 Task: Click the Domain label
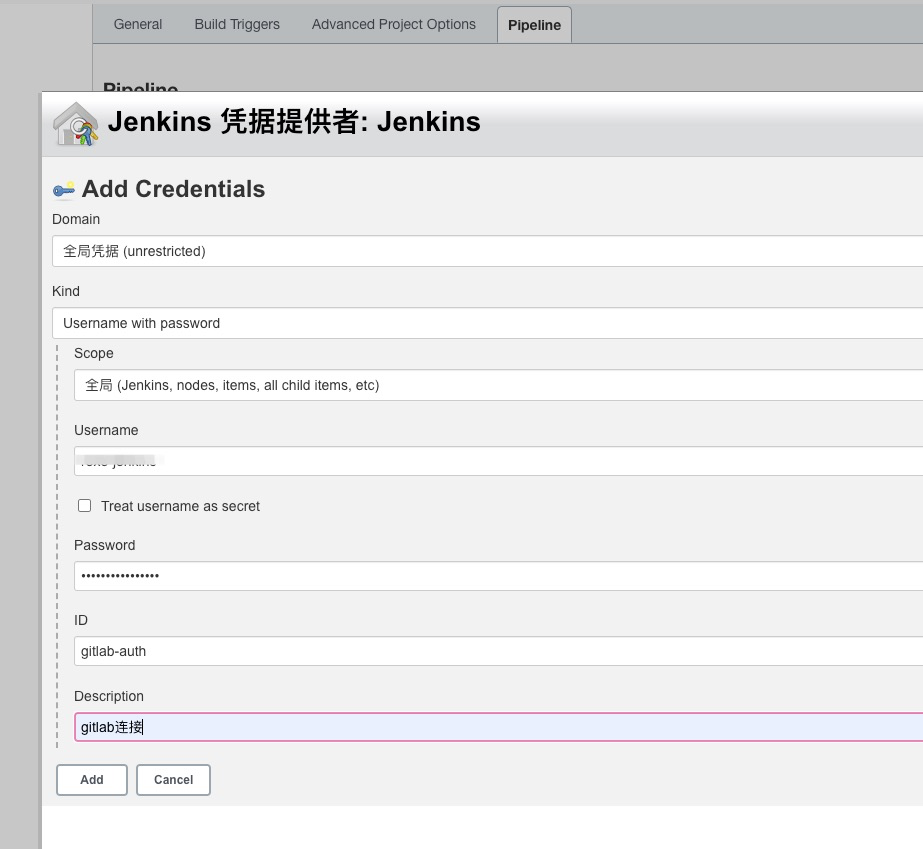tap(76, 219)
